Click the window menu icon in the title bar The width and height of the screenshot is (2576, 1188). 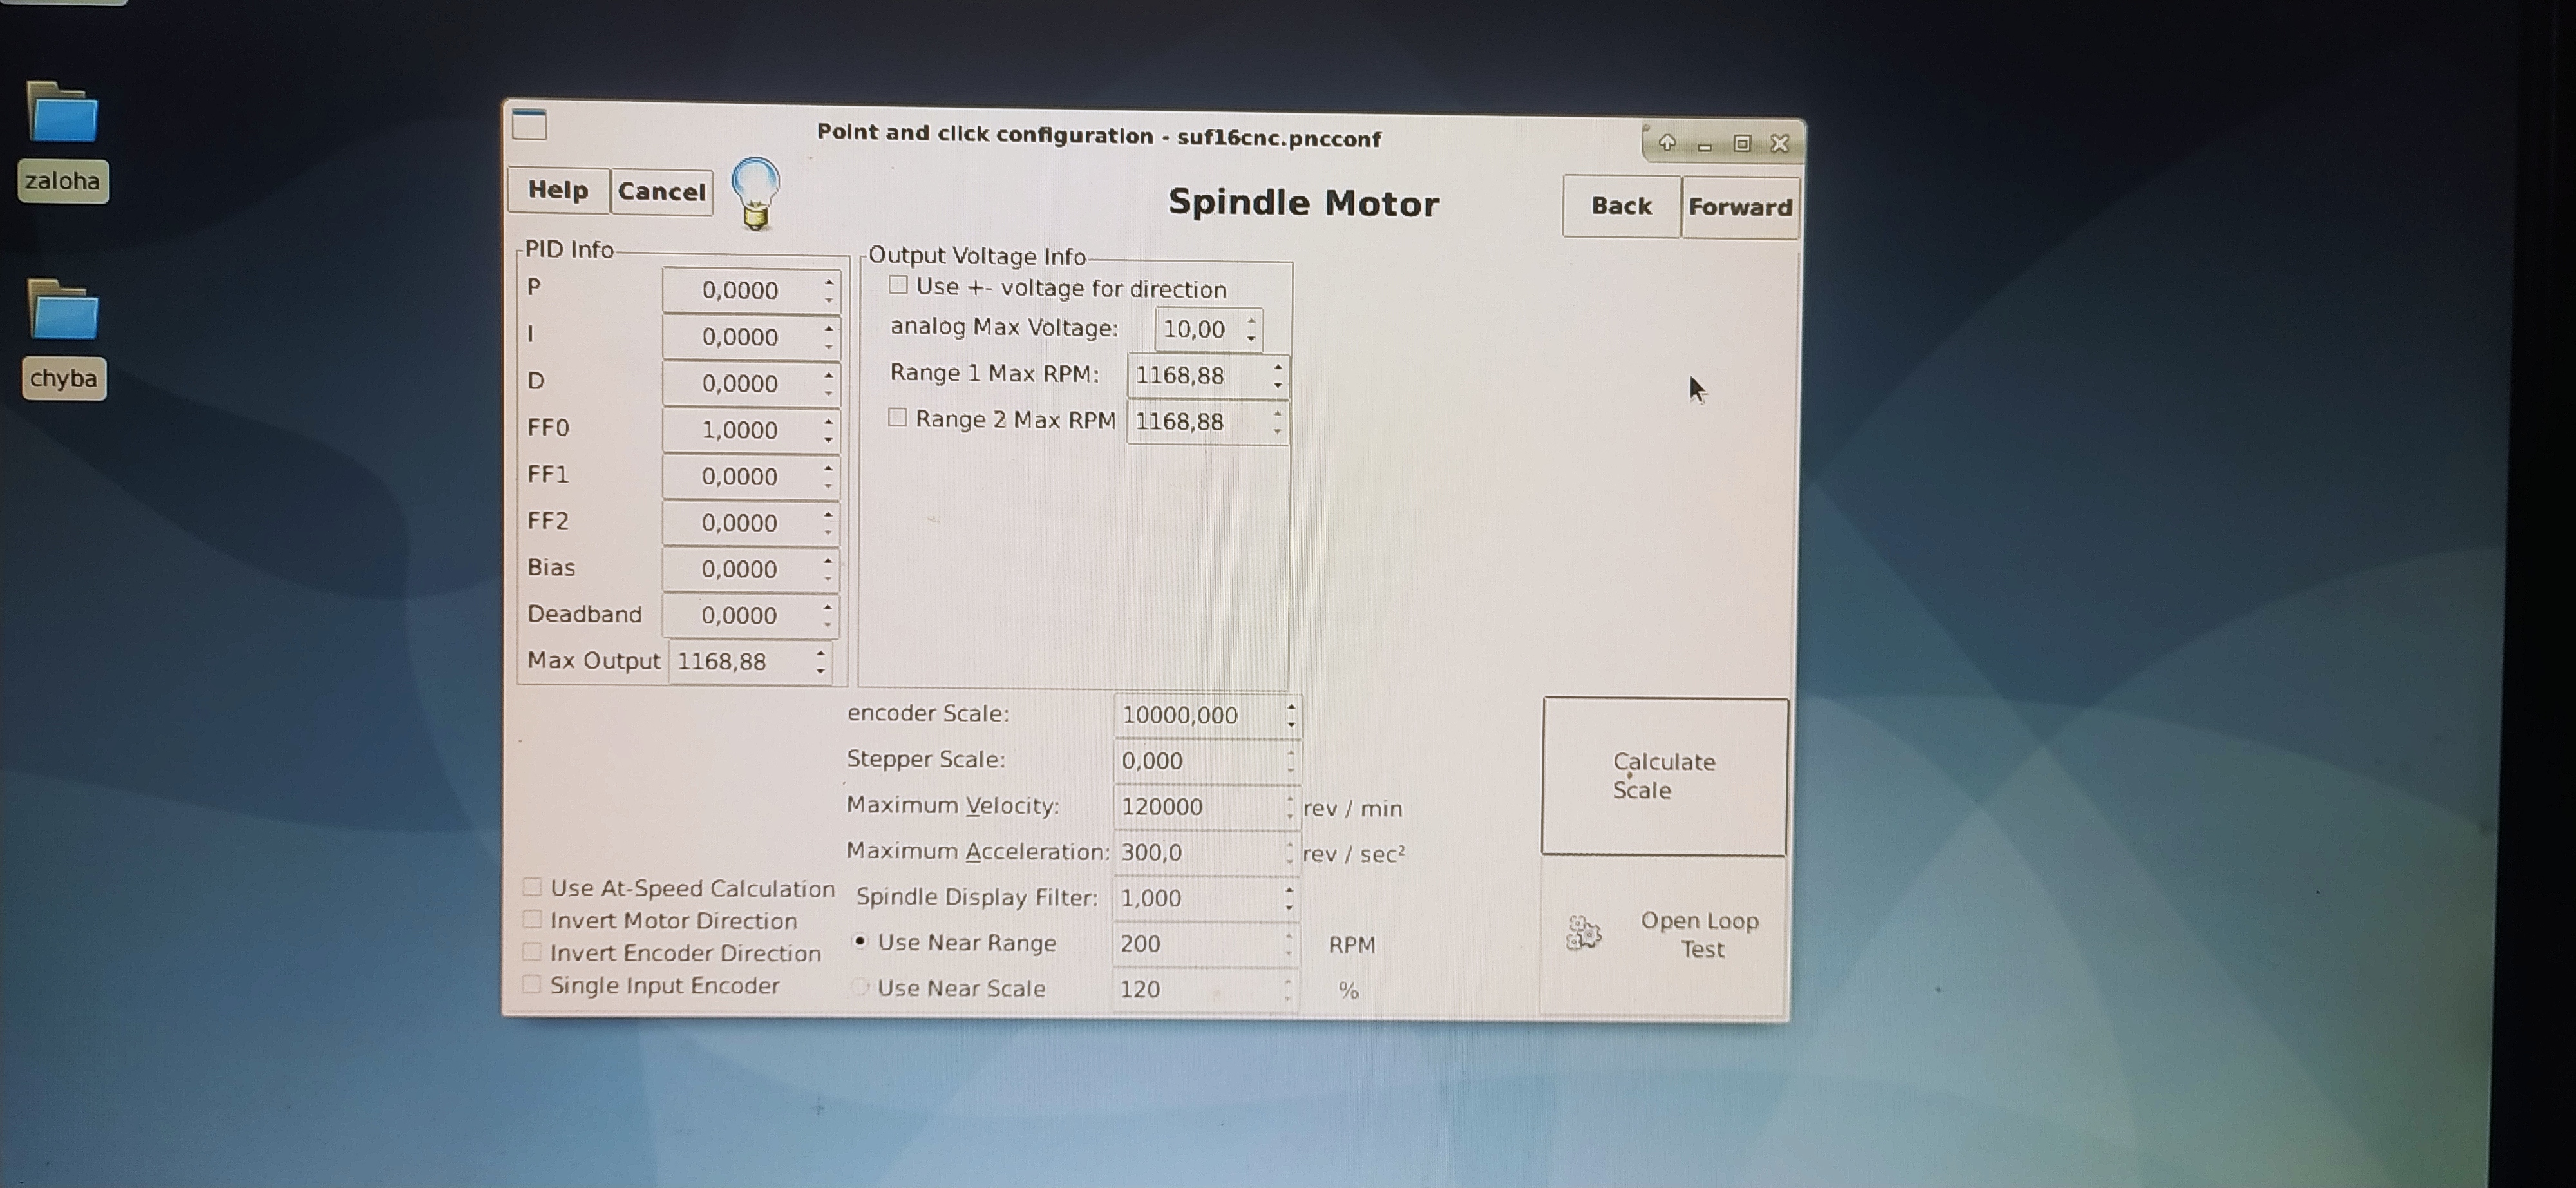pos(530,125)
